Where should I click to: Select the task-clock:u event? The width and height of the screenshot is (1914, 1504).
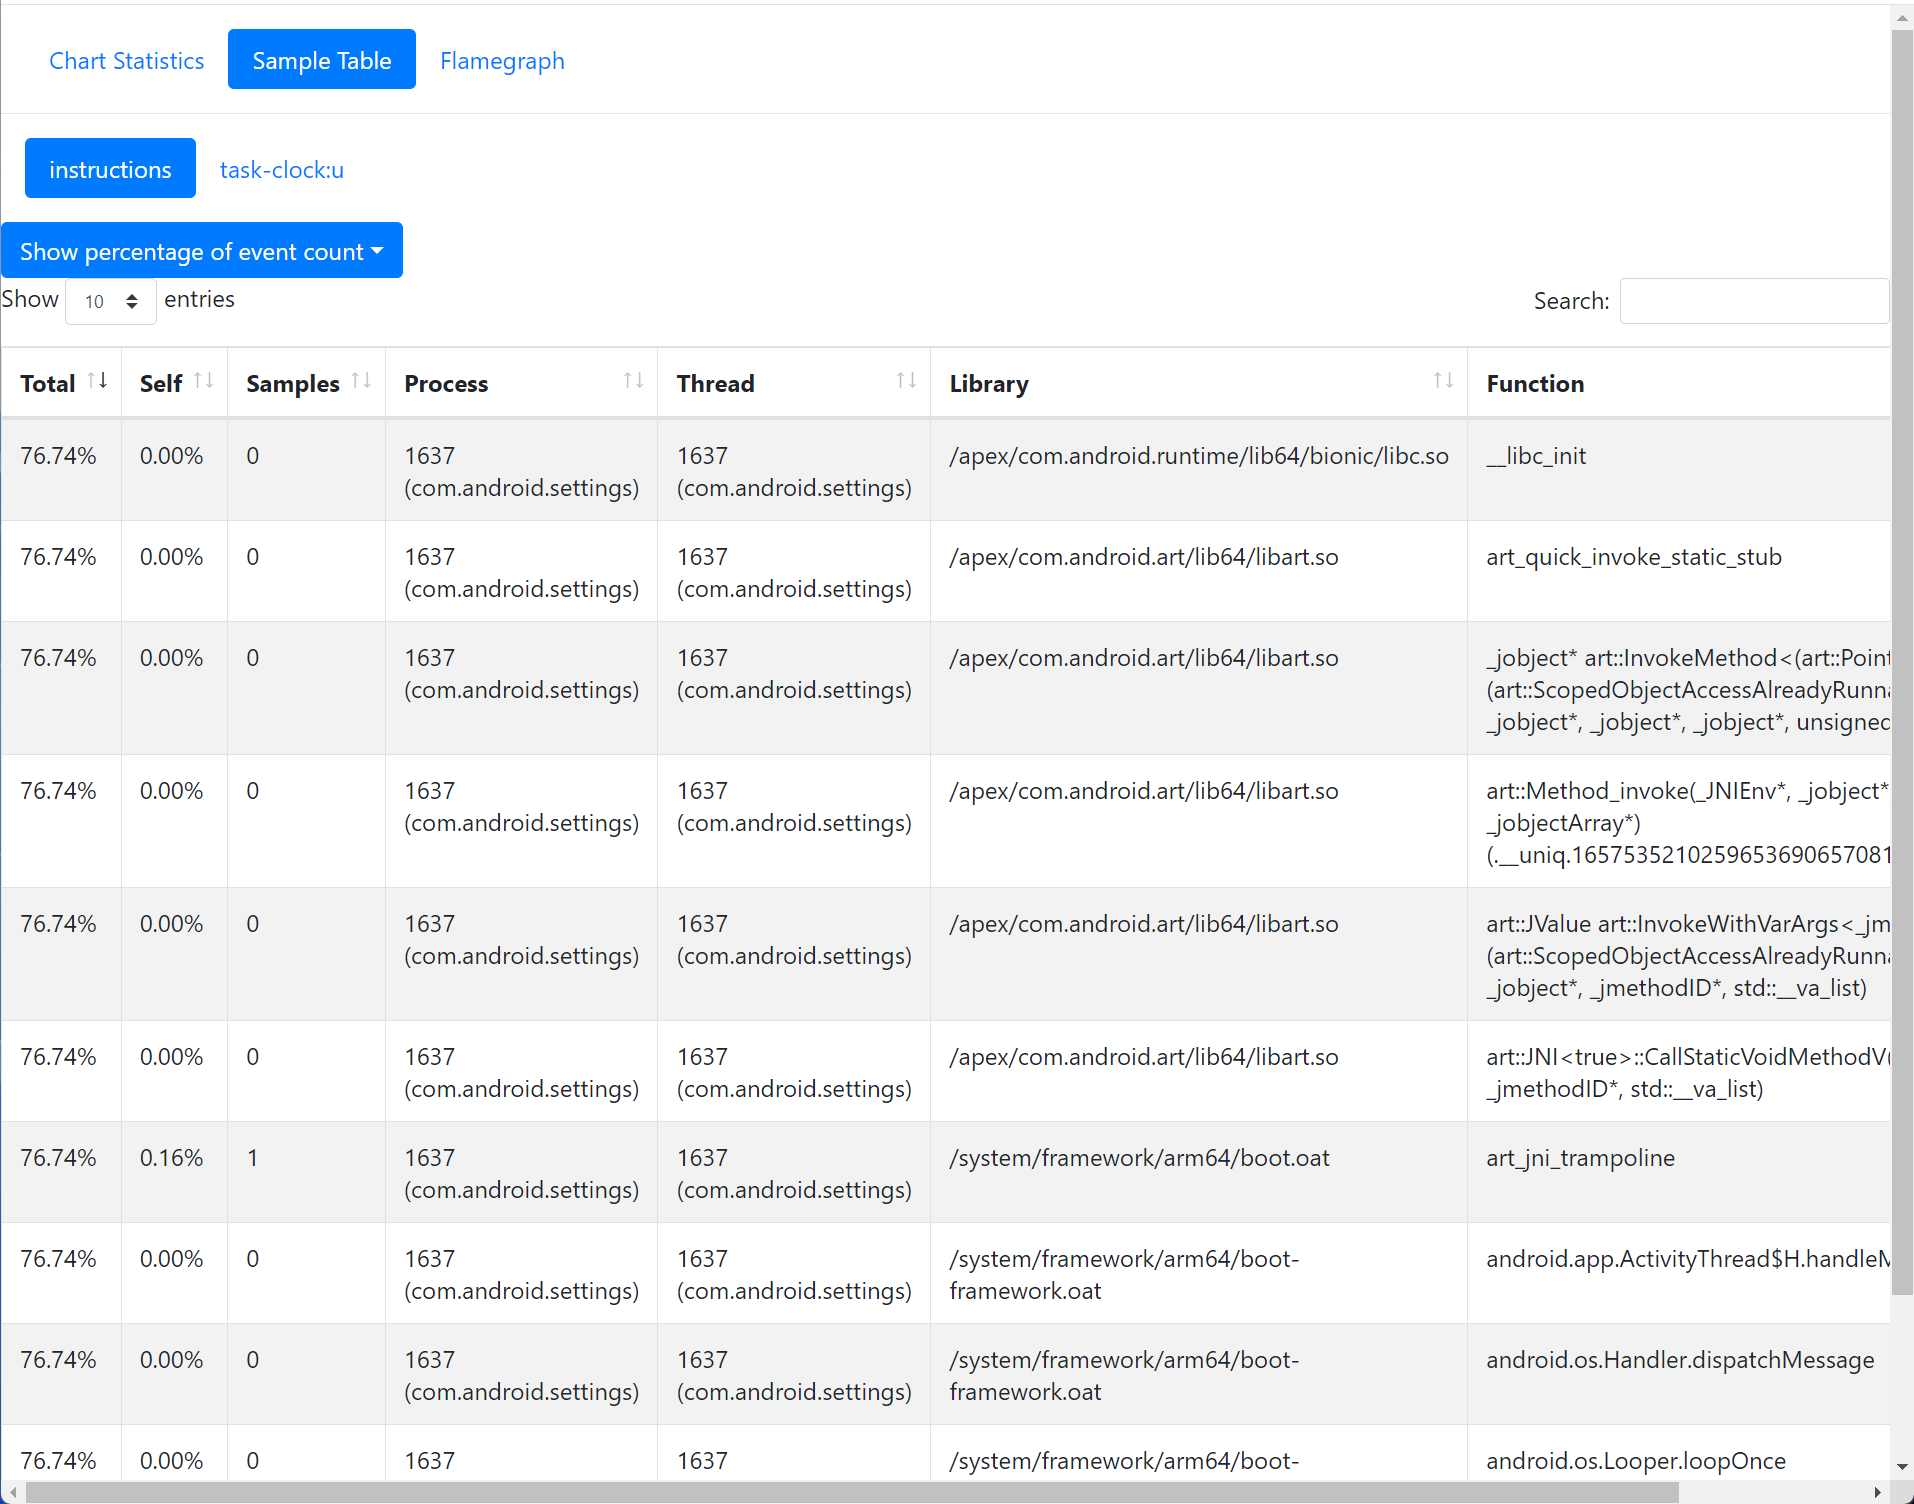[x=282, y=170]
